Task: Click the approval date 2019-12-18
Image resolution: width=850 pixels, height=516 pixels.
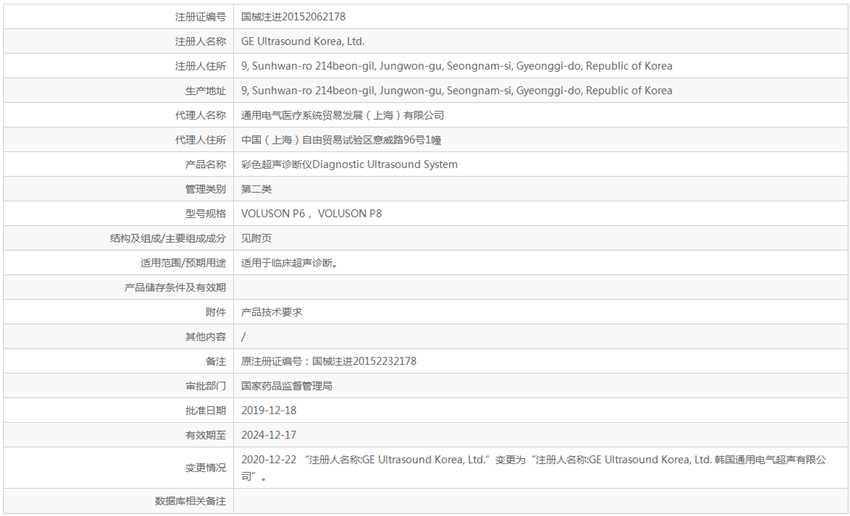Action: 269,410
